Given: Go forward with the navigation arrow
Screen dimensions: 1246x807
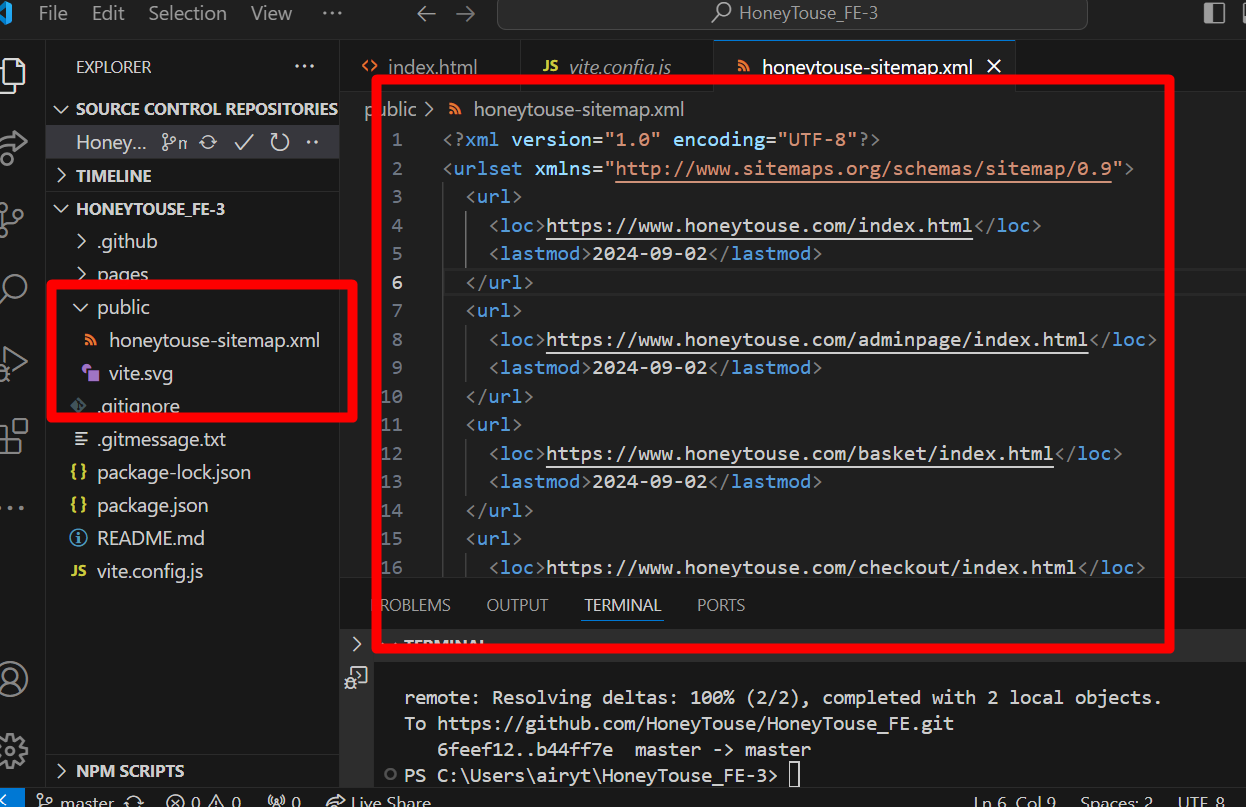Looking at the screenshot, I should (x=465, y=14).
